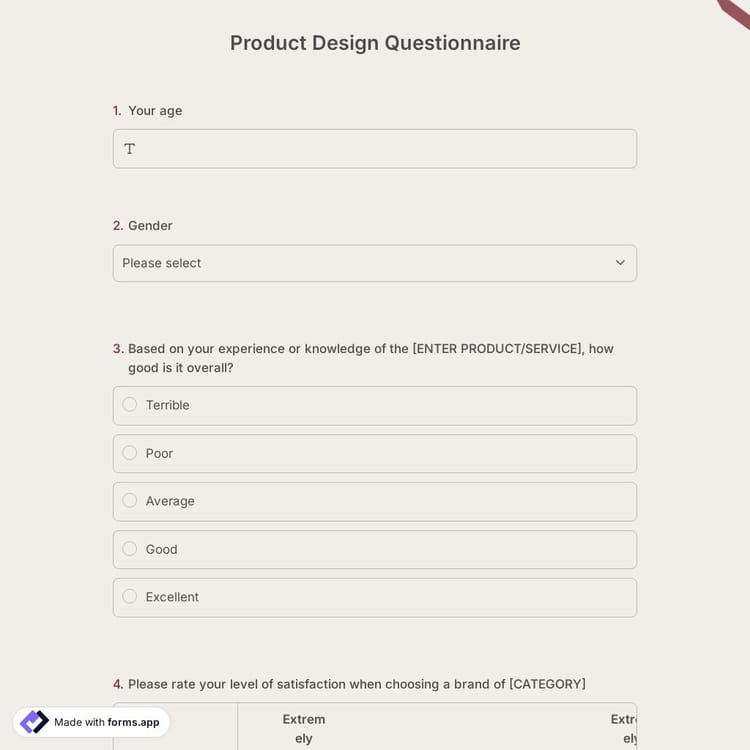The image size is (750, 750).
Task: Choose the Average rating option
Action: [130, 501]
